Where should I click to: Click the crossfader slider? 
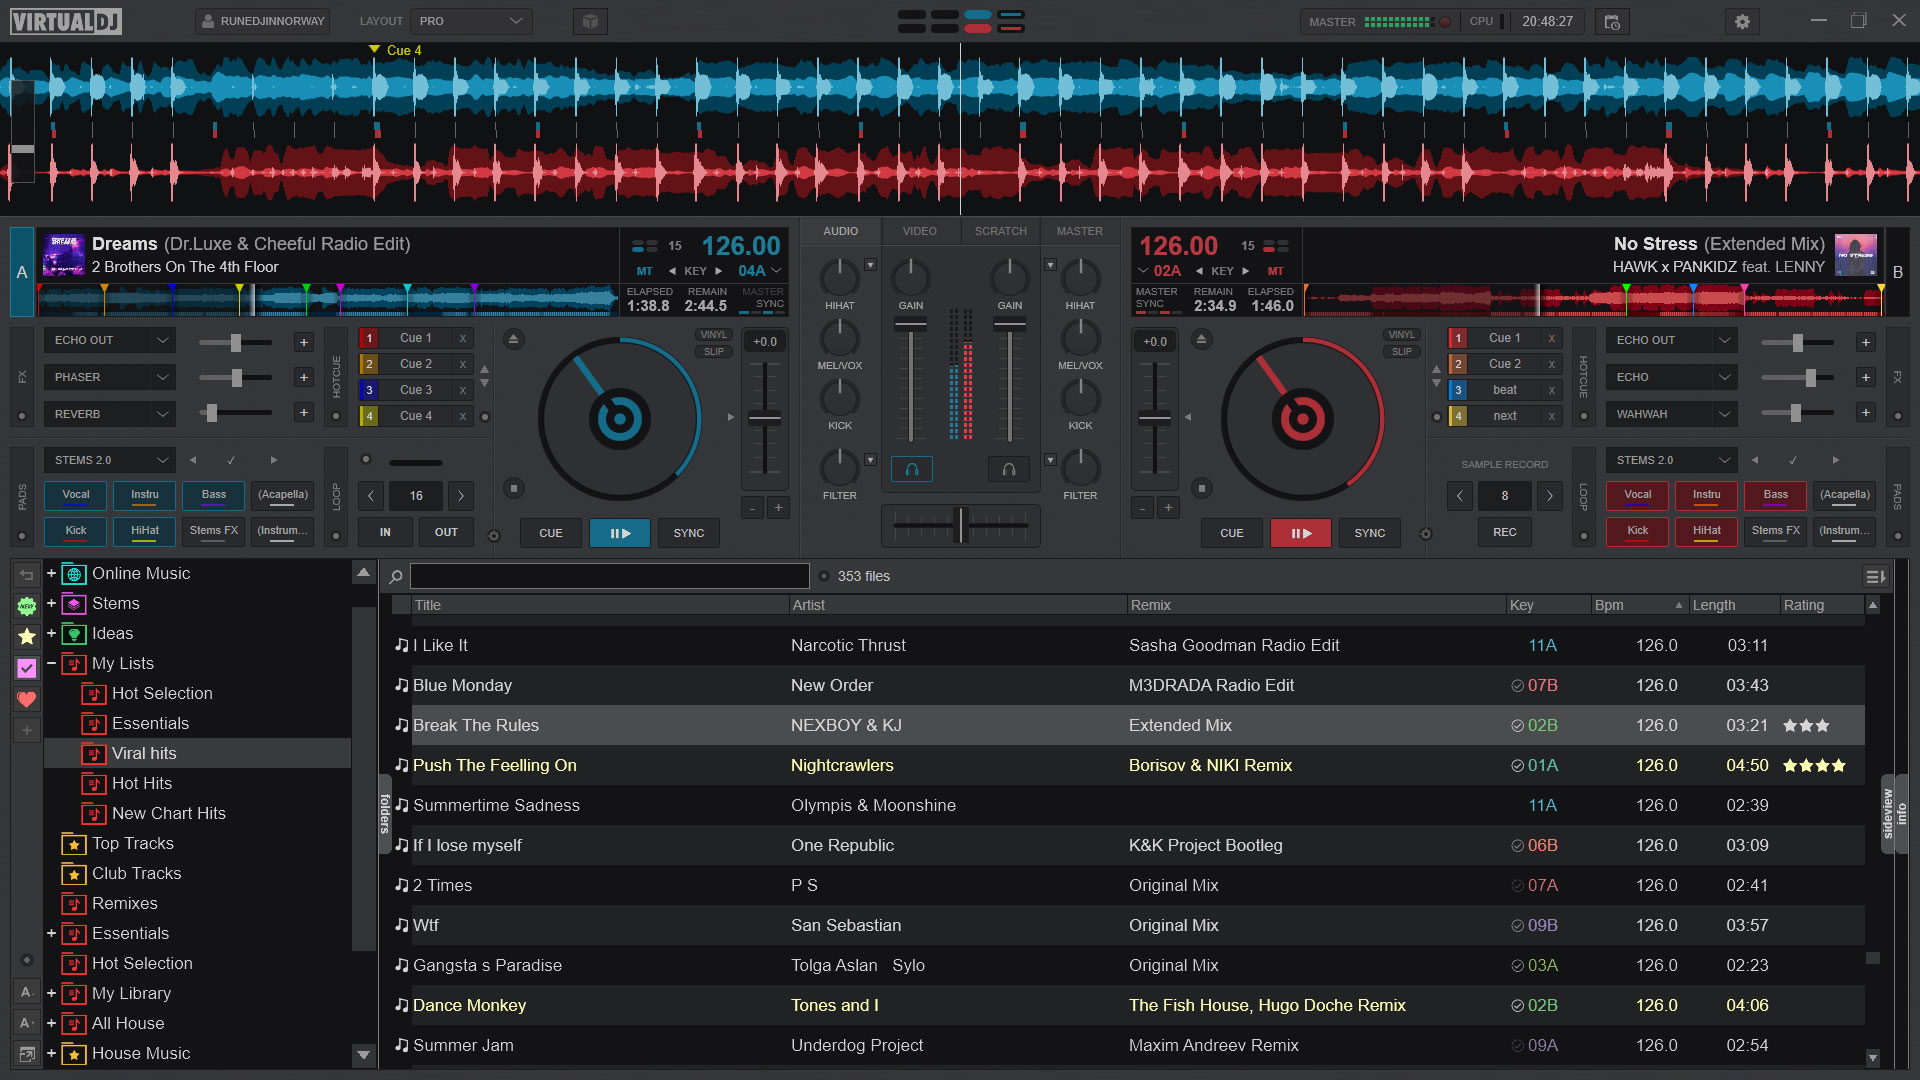pyautogui.click(x=961, y=525)
